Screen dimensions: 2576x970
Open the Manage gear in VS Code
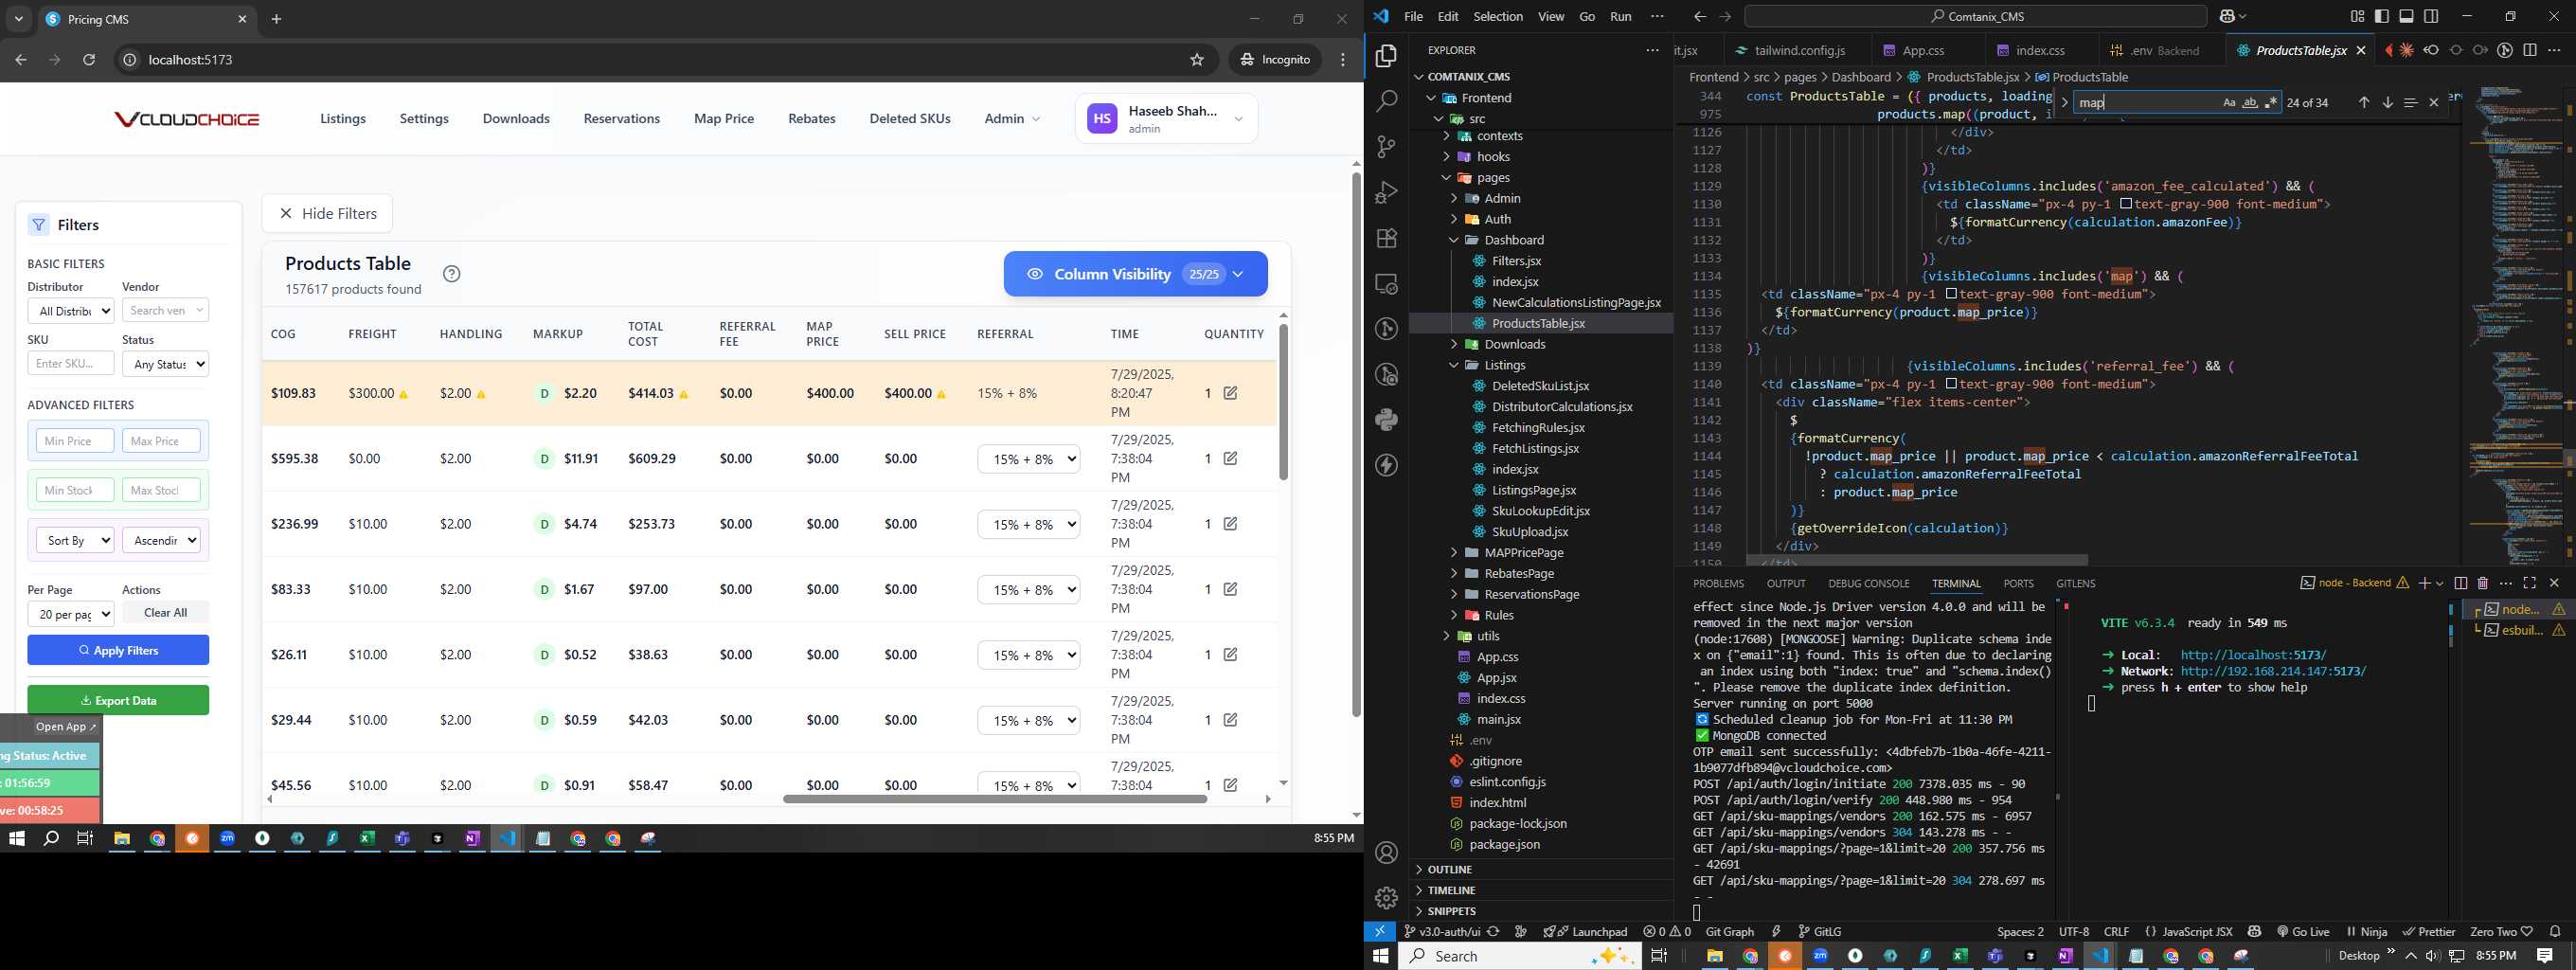(x=1387, y=898)
